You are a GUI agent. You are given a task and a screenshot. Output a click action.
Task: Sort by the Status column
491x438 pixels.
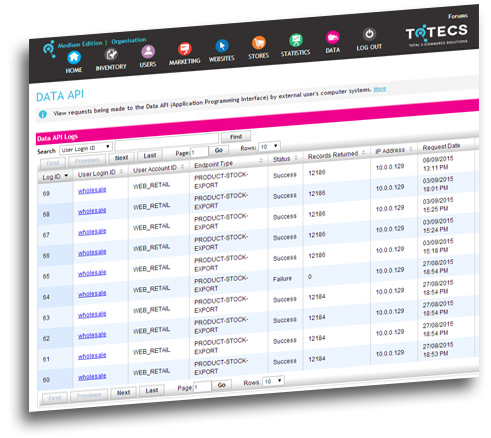click(285, 159)
